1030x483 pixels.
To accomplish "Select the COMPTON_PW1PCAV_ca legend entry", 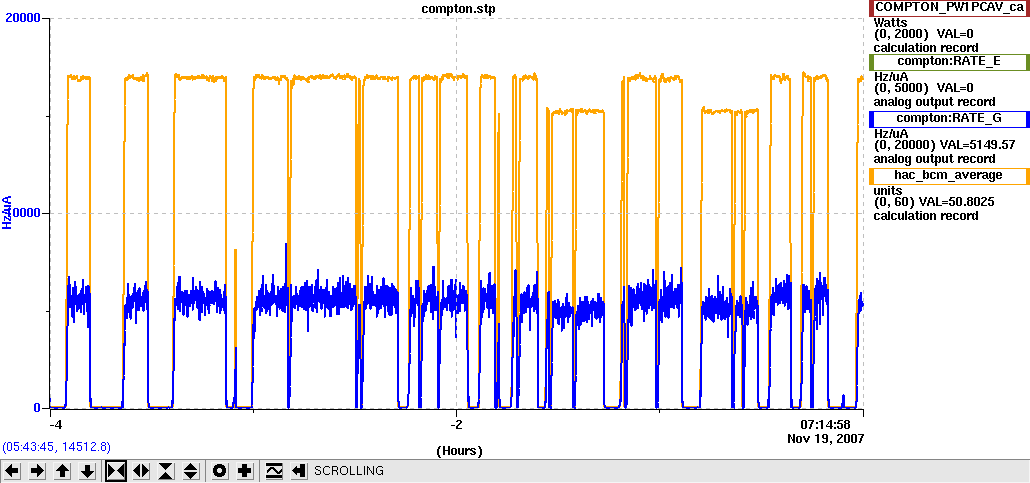I will pos(949,7).
